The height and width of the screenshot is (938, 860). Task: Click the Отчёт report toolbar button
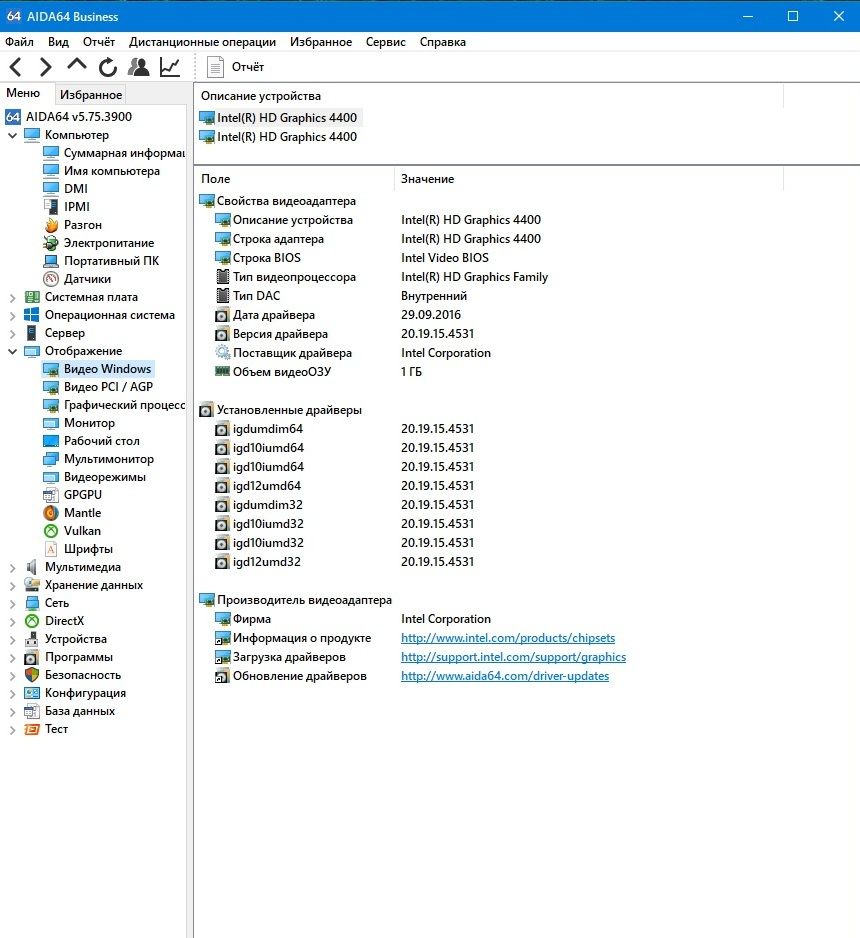pyautogui.click(x=236, y=67)
